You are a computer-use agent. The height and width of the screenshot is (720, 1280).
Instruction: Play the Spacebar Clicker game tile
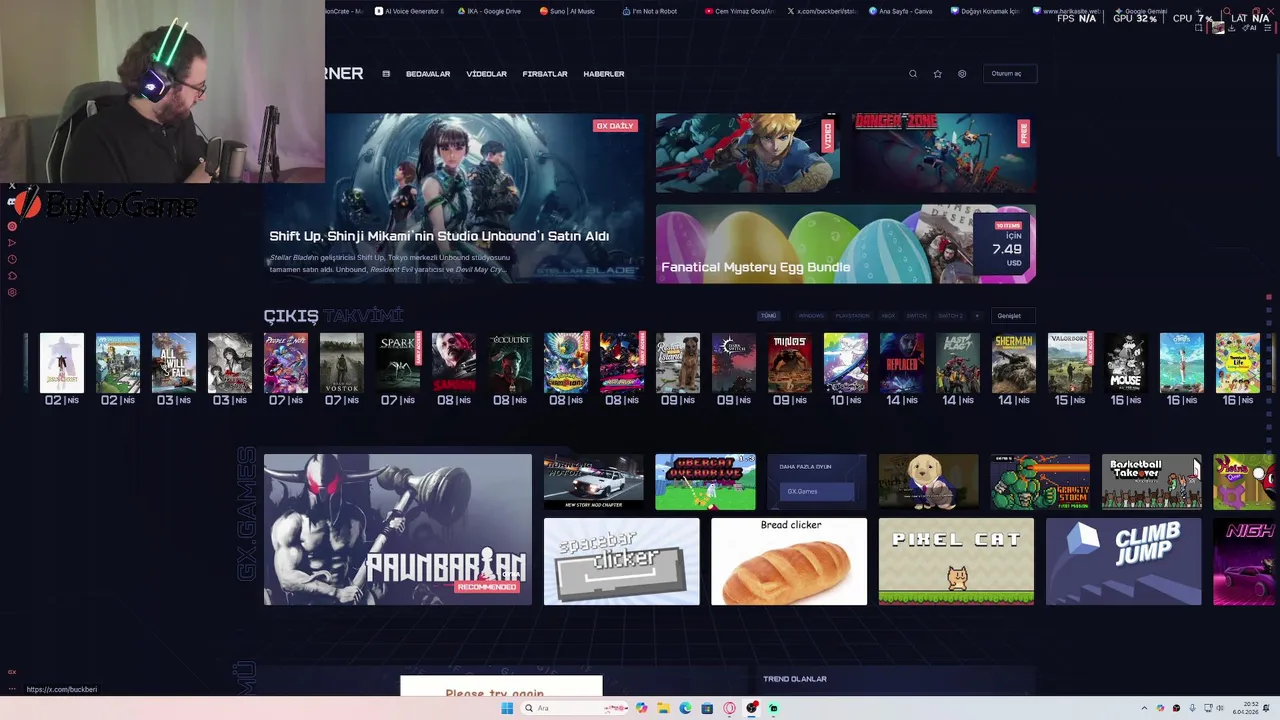pyautogui.click(x=621, y=561)
